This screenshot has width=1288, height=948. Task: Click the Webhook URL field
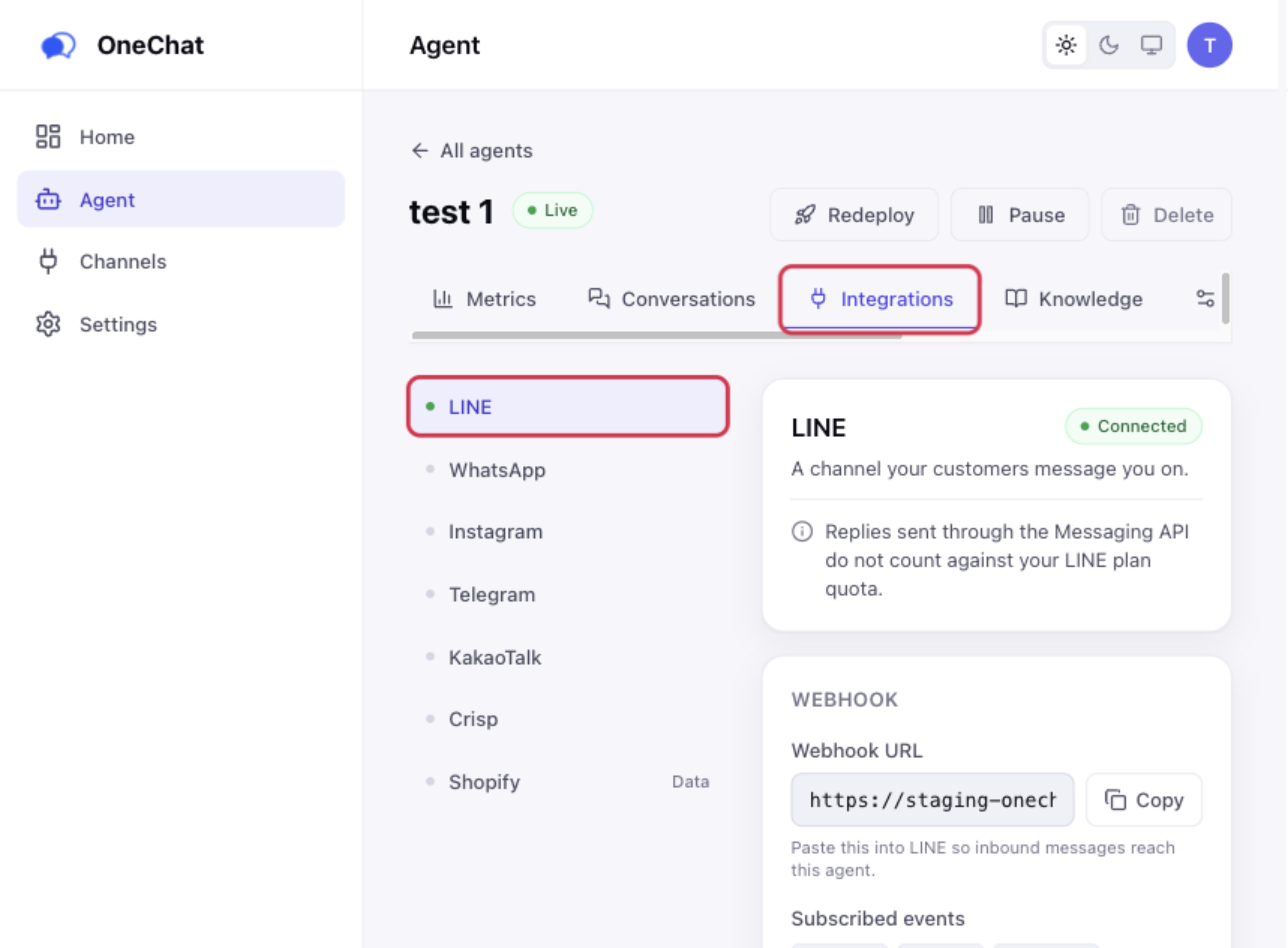933,800
